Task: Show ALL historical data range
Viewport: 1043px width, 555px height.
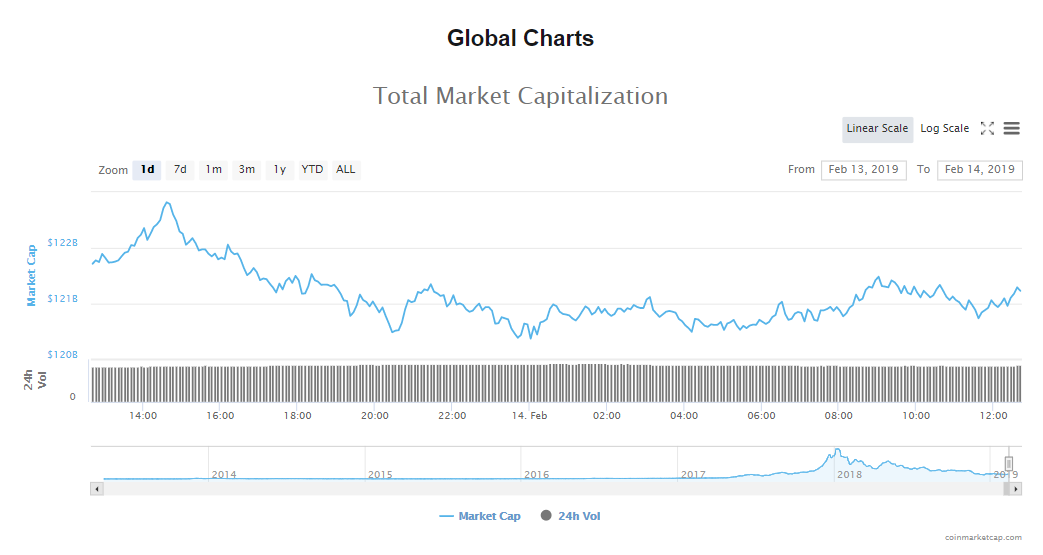Action: tap(346, 170)
